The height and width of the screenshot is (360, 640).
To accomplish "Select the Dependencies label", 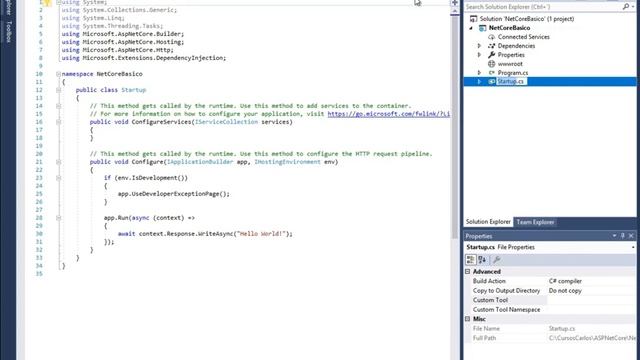I will click(516, 46).
